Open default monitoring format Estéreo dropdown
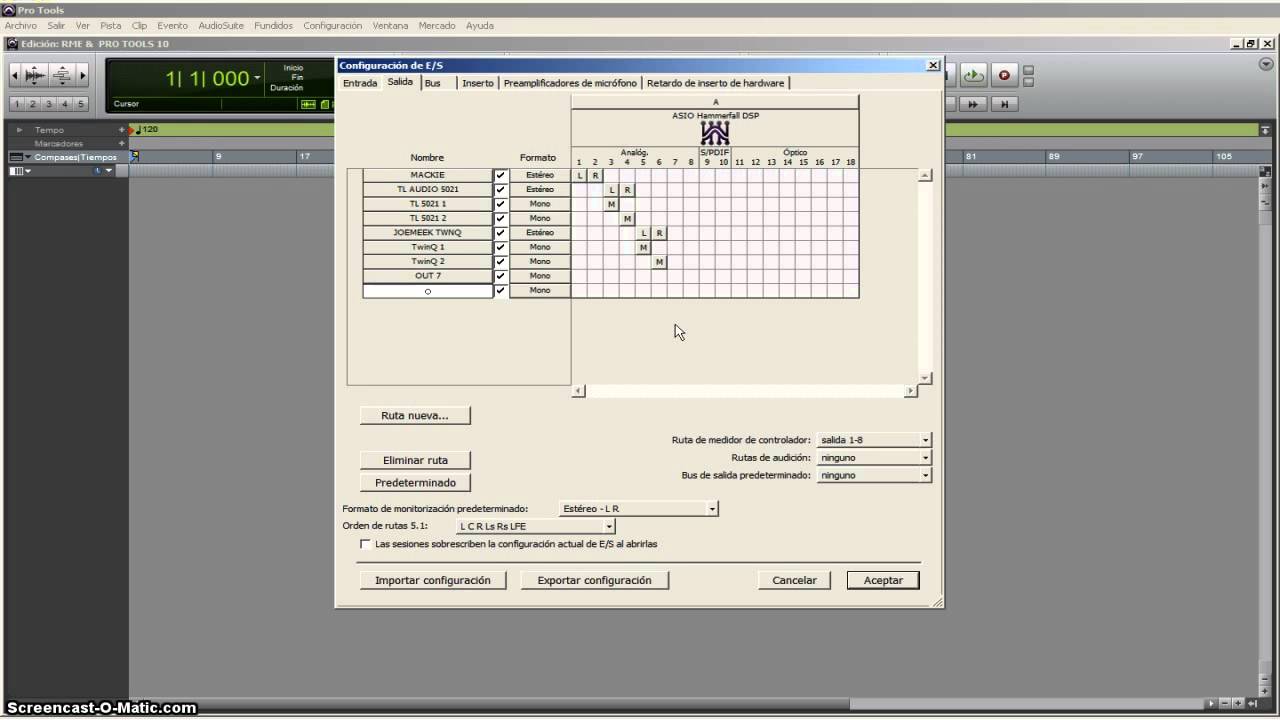The width and height of the screenshot is (1280, 720). tap(638, 509)
